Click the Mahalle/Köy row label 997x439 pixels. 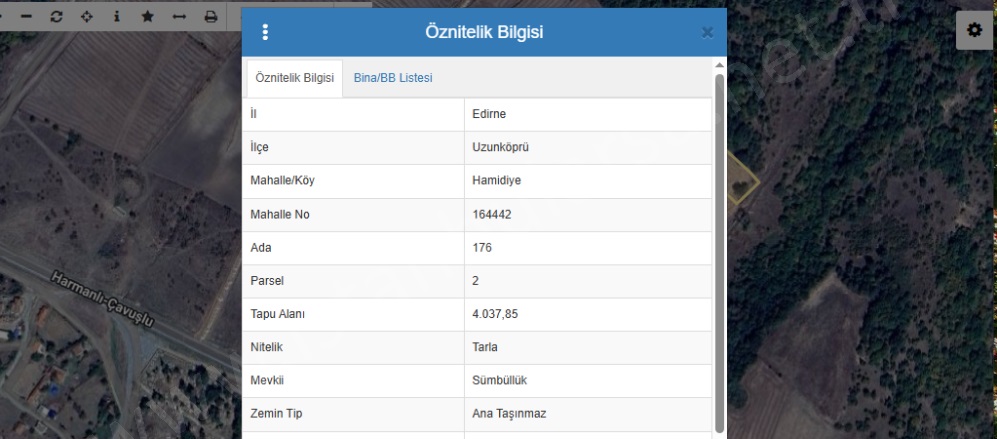[282, 181]
